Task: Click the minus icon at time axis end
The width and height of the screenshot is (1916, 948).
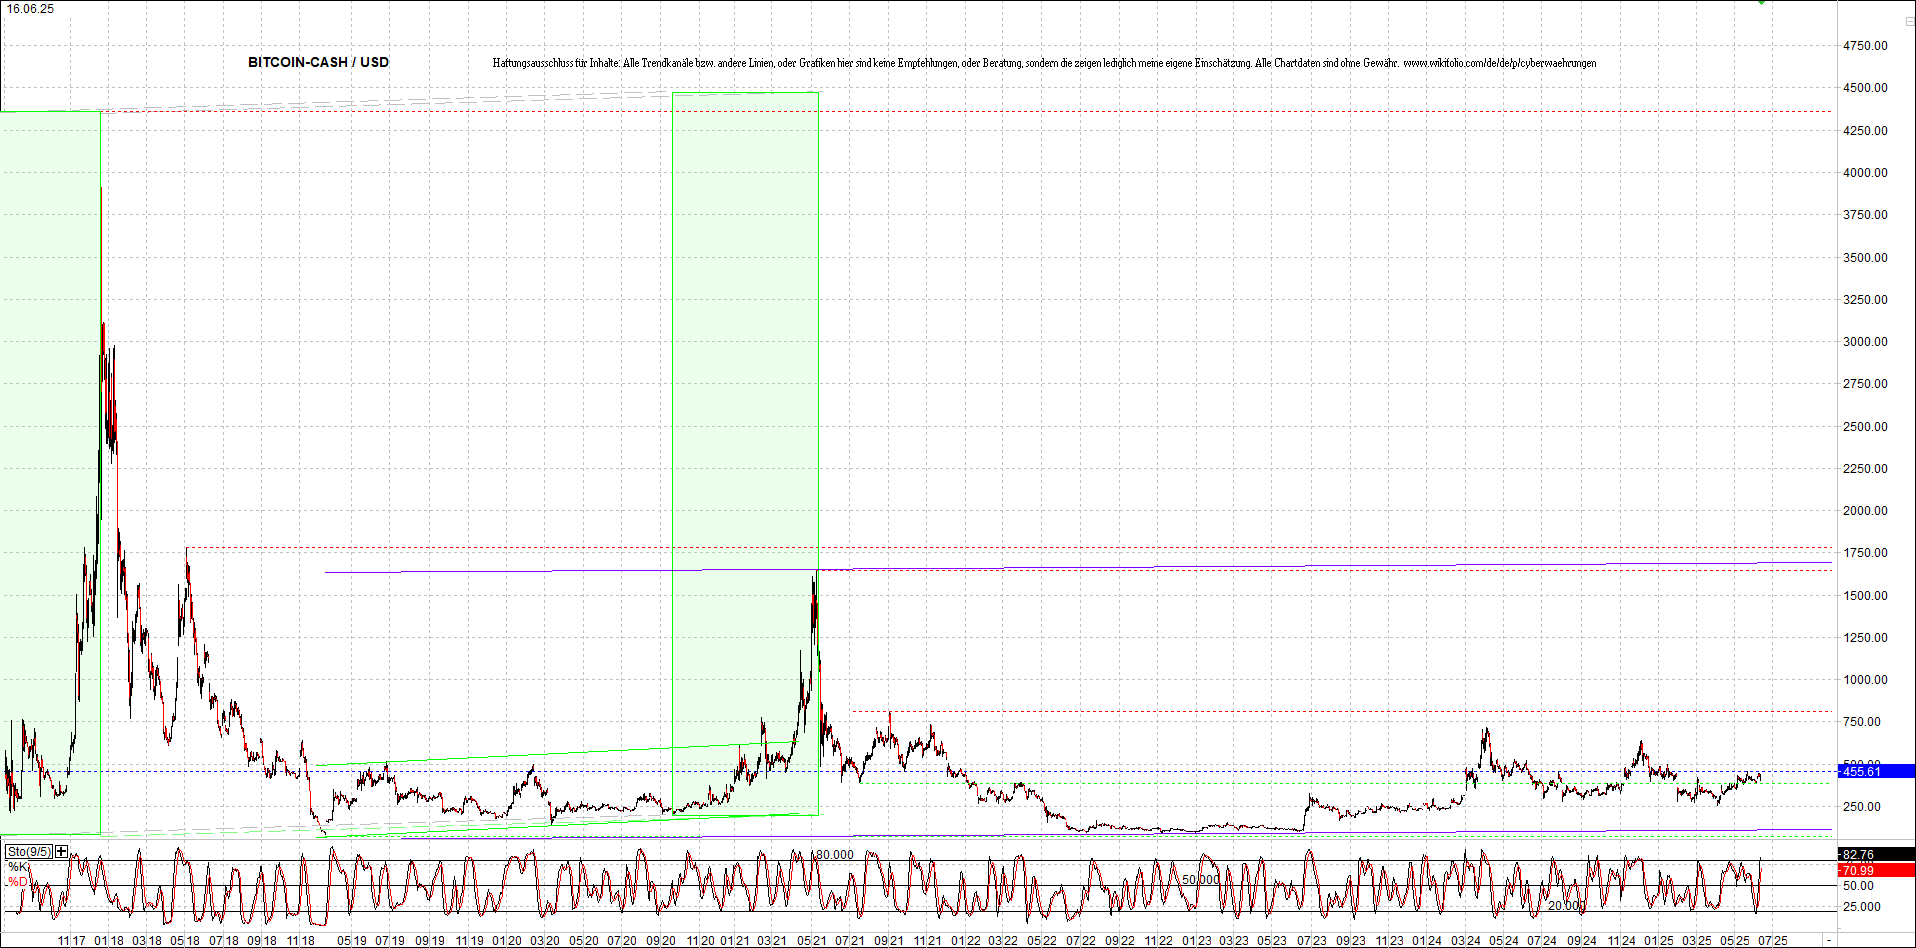Action: 1829,941
